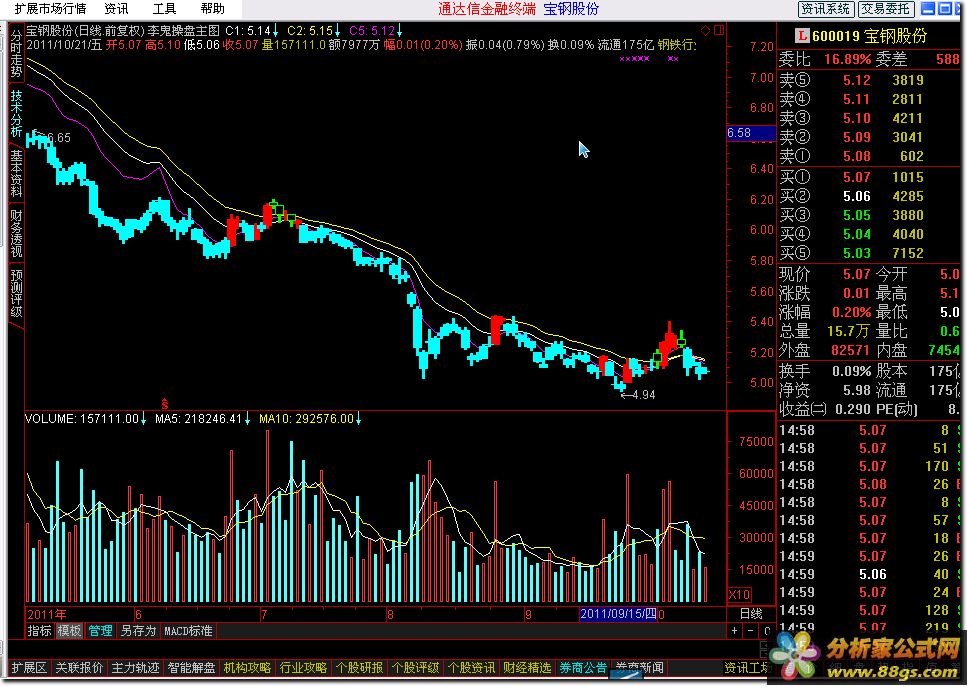969x687 pixels.
Task: Click the red S marker under the chart
Action: [164, 404]
